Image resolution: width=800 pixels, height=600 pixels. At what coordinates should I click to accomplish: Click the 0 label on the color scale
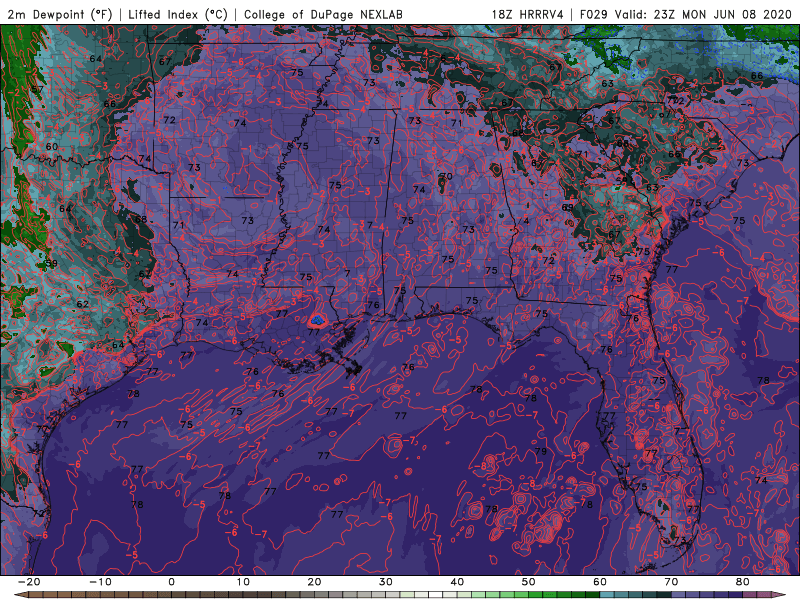[x=171, y=582]
